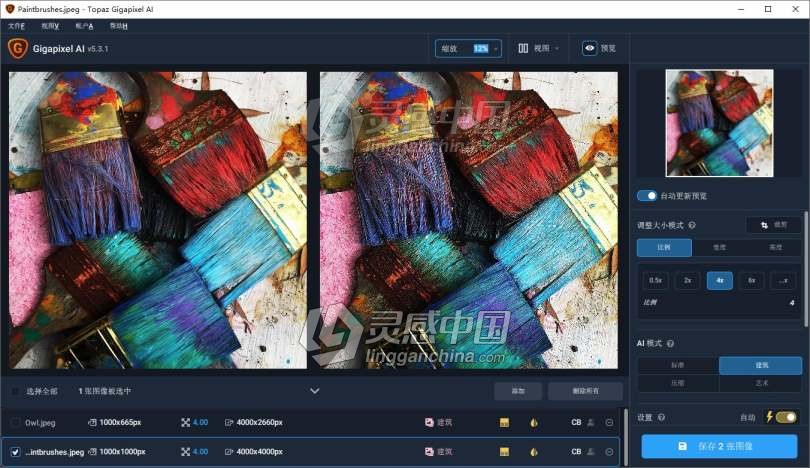Uncheck the intbrushes.jpeg row checkbox

(15, 451)
